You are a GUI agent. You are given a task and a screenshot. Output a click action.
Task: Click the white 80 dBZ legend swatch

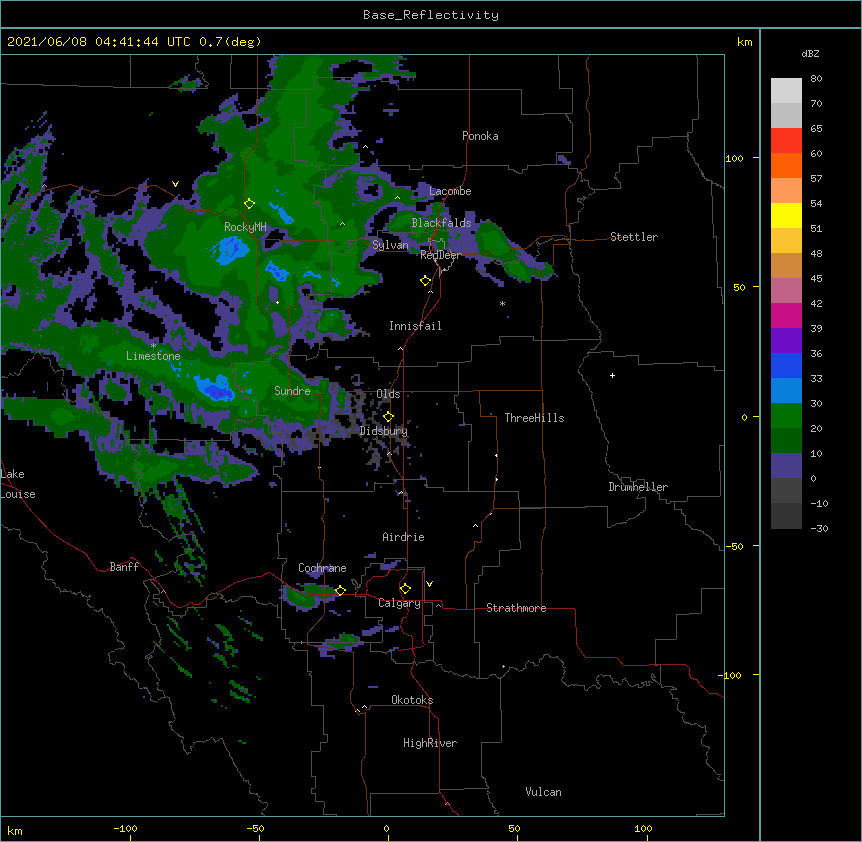click(786, 91)
